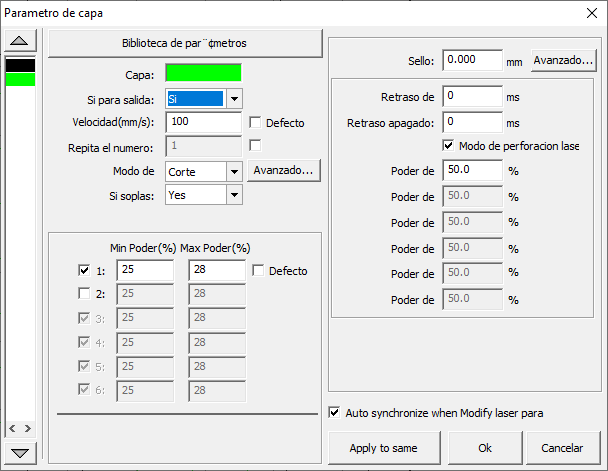Click the down arrow below layer list
The height and width of the screenshot is (471, 608).
pos(21,452)
